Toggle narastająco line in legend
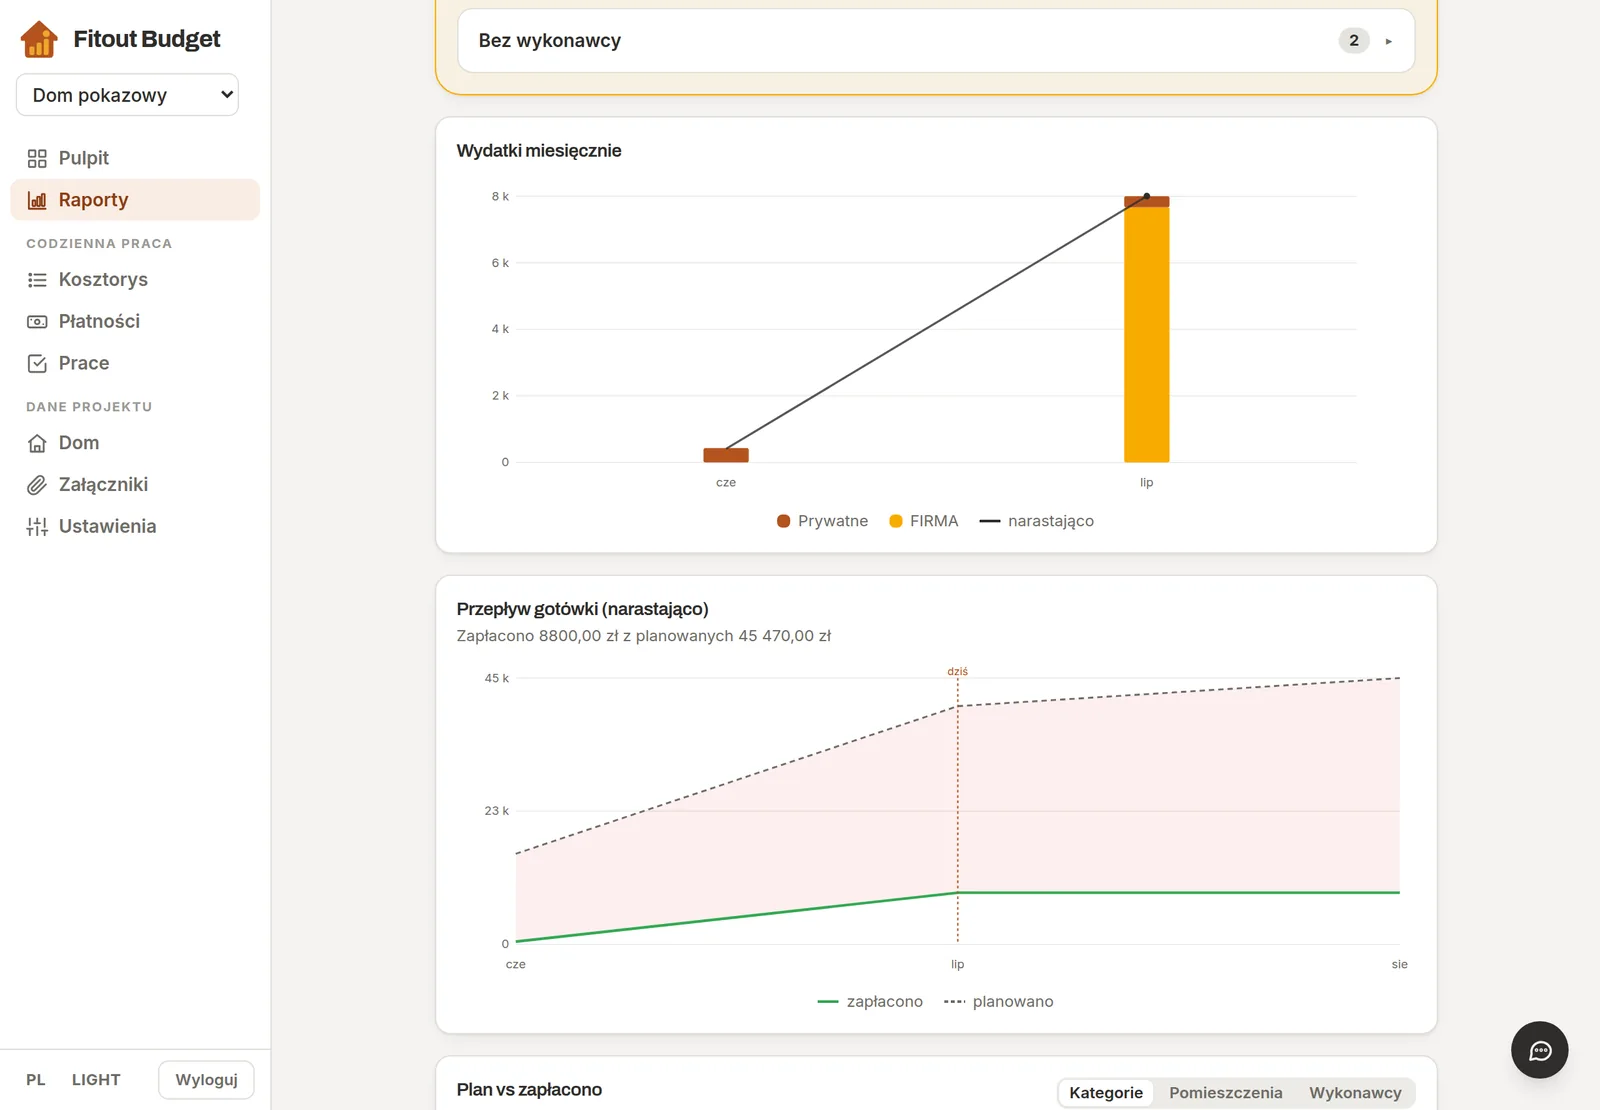 click(x=1036, y=521)
